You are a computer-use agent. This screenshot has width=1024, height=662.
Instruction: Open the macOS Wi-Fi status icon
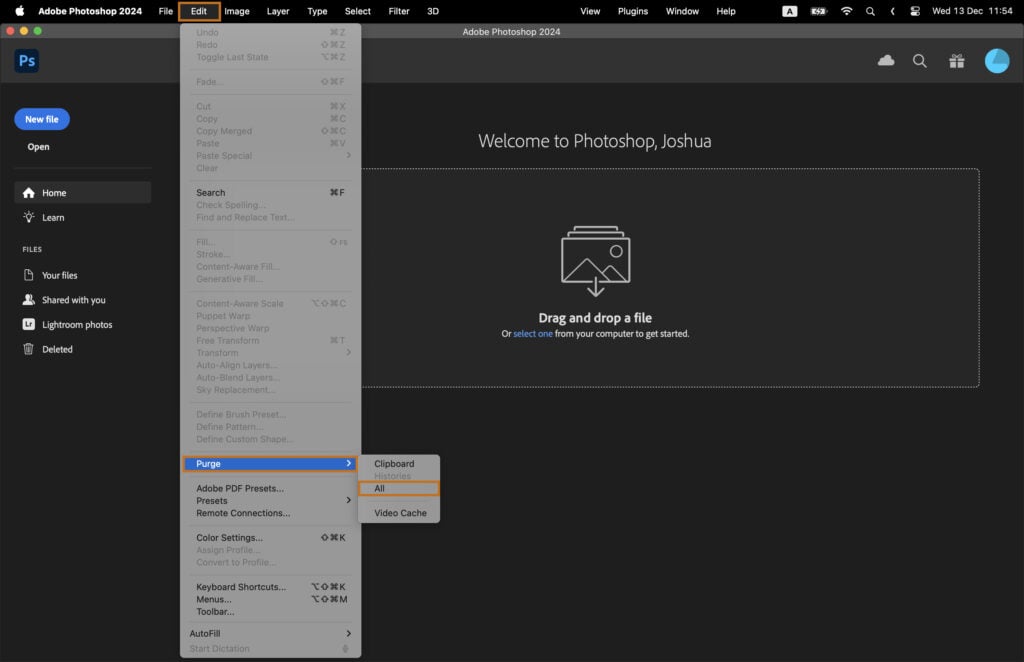pos(847,11)
